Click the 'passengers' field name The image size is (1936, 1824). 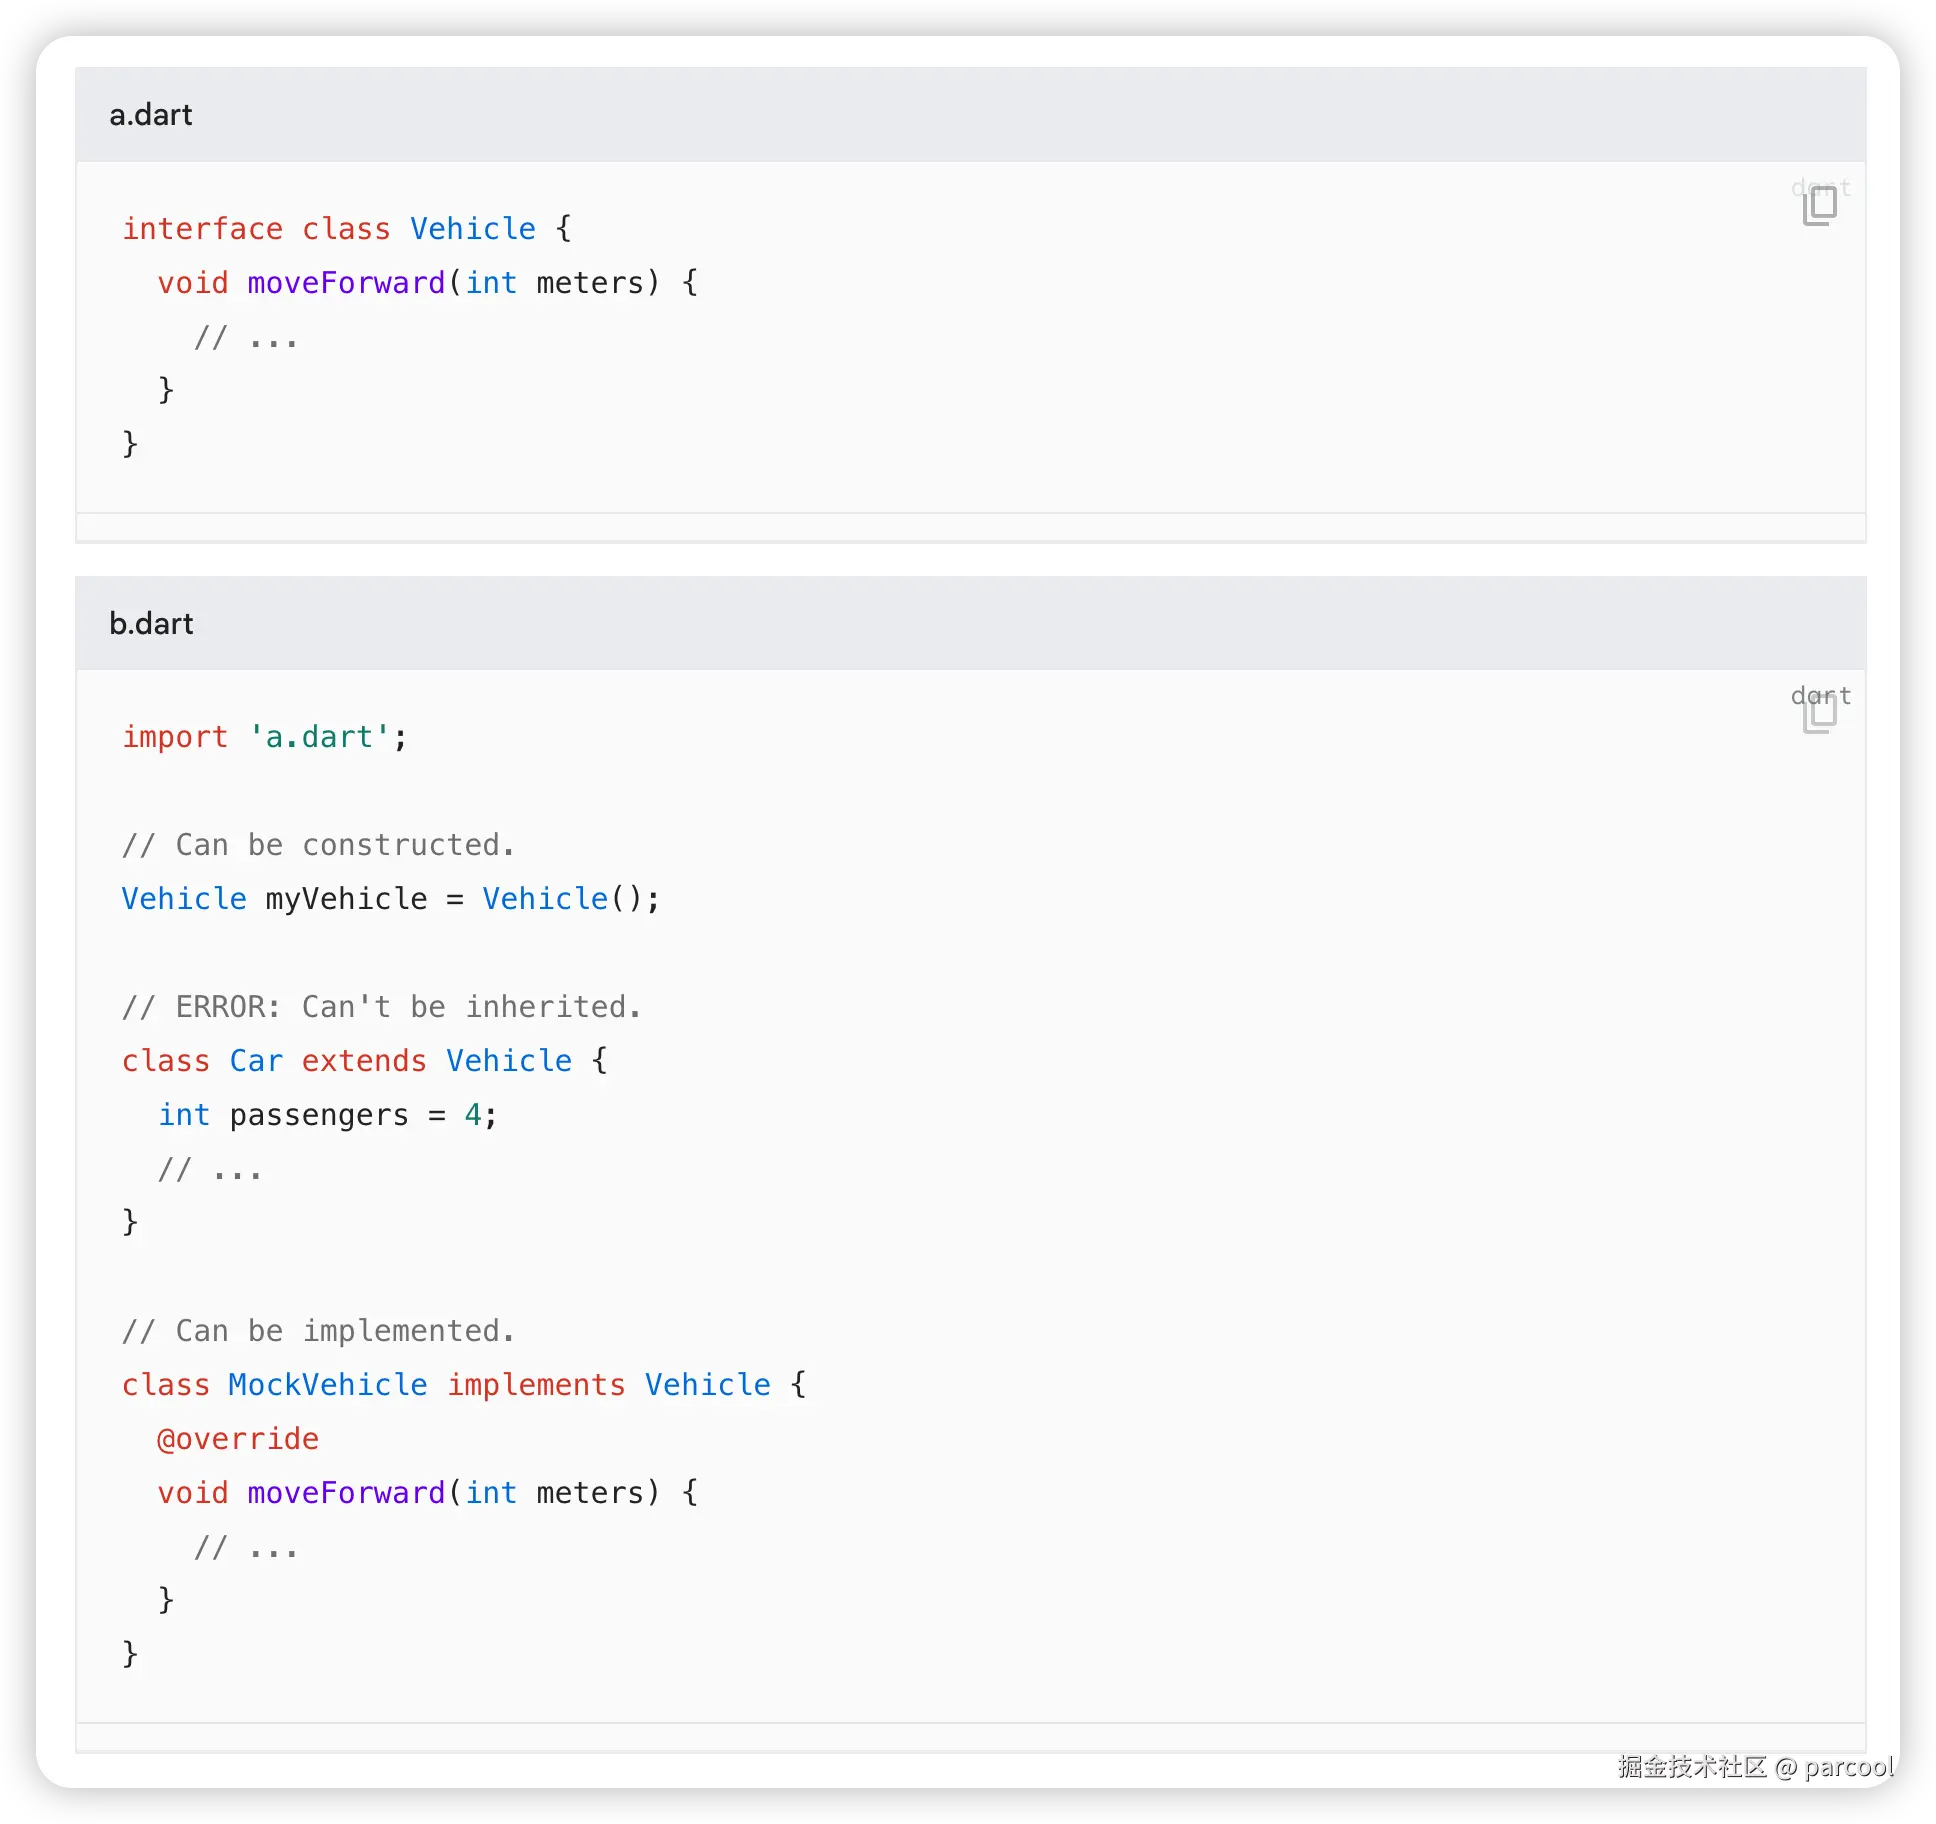[319, 1115]
